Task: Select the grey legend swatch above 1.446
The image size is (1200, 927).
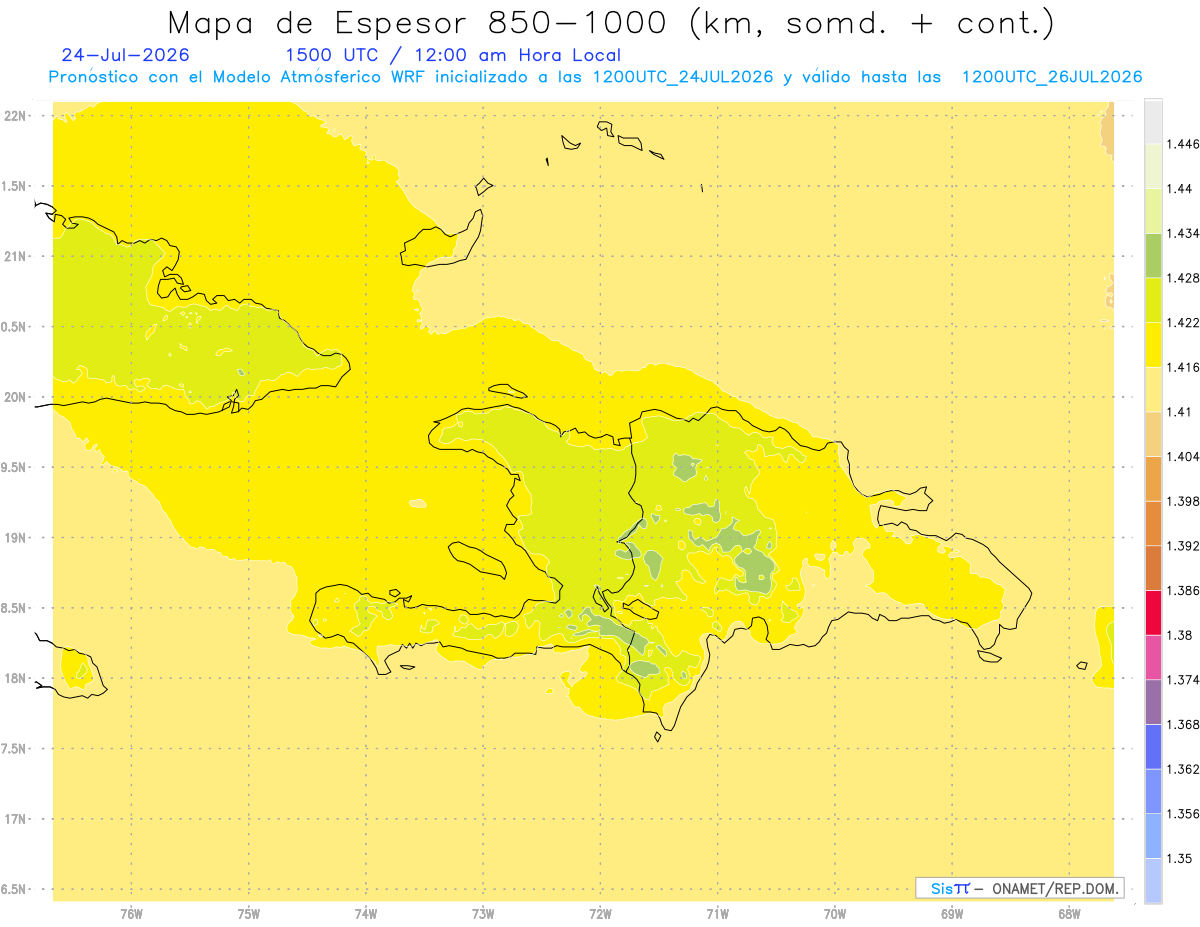Action: [1153, 122]
